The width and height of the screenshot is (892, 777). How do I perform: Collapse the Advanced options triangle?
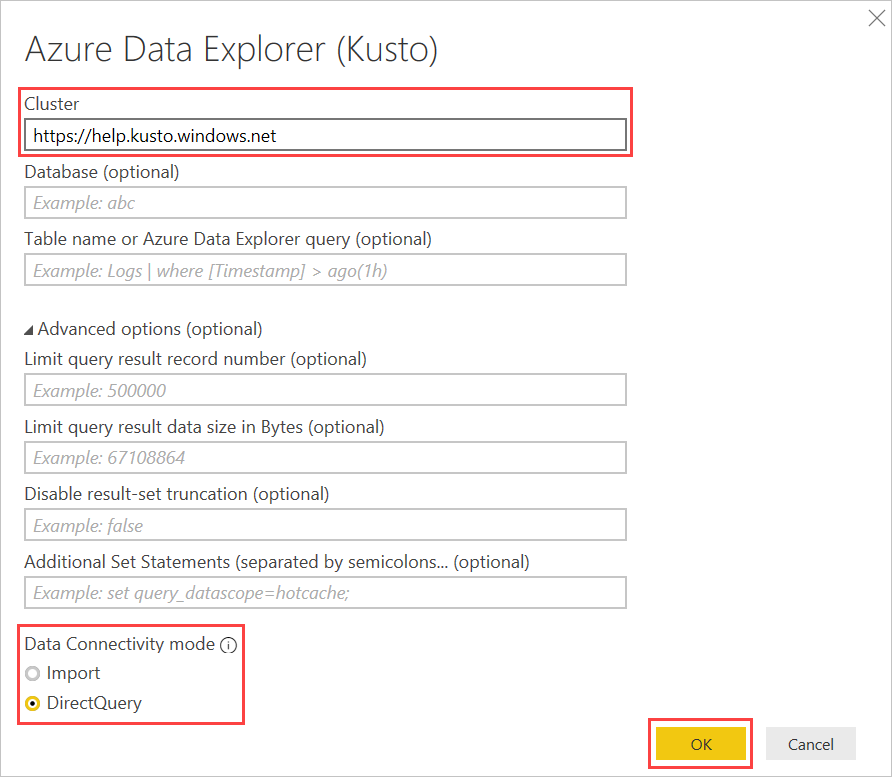pyautogui.click(x=29, y=329)
